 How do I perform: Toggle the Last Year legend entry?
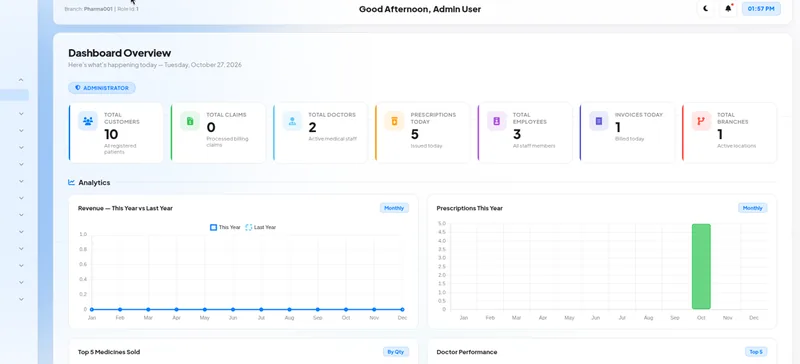260,227
